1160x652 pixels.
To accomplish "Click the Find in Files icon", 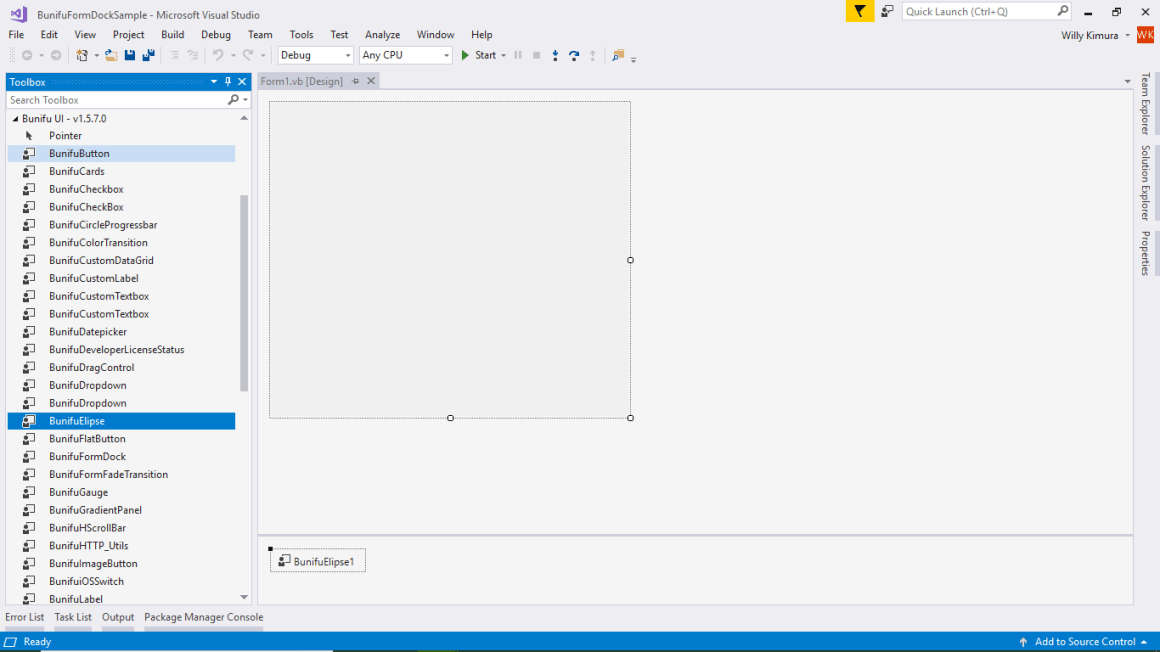I will 618,56.
